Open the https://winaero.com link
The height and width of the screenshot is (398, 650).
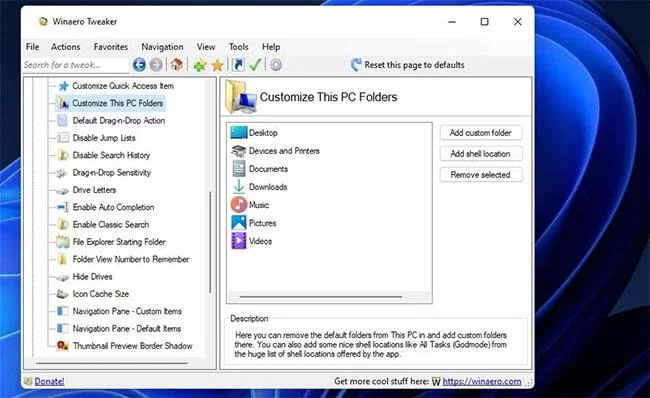click(x=482, y=381)
